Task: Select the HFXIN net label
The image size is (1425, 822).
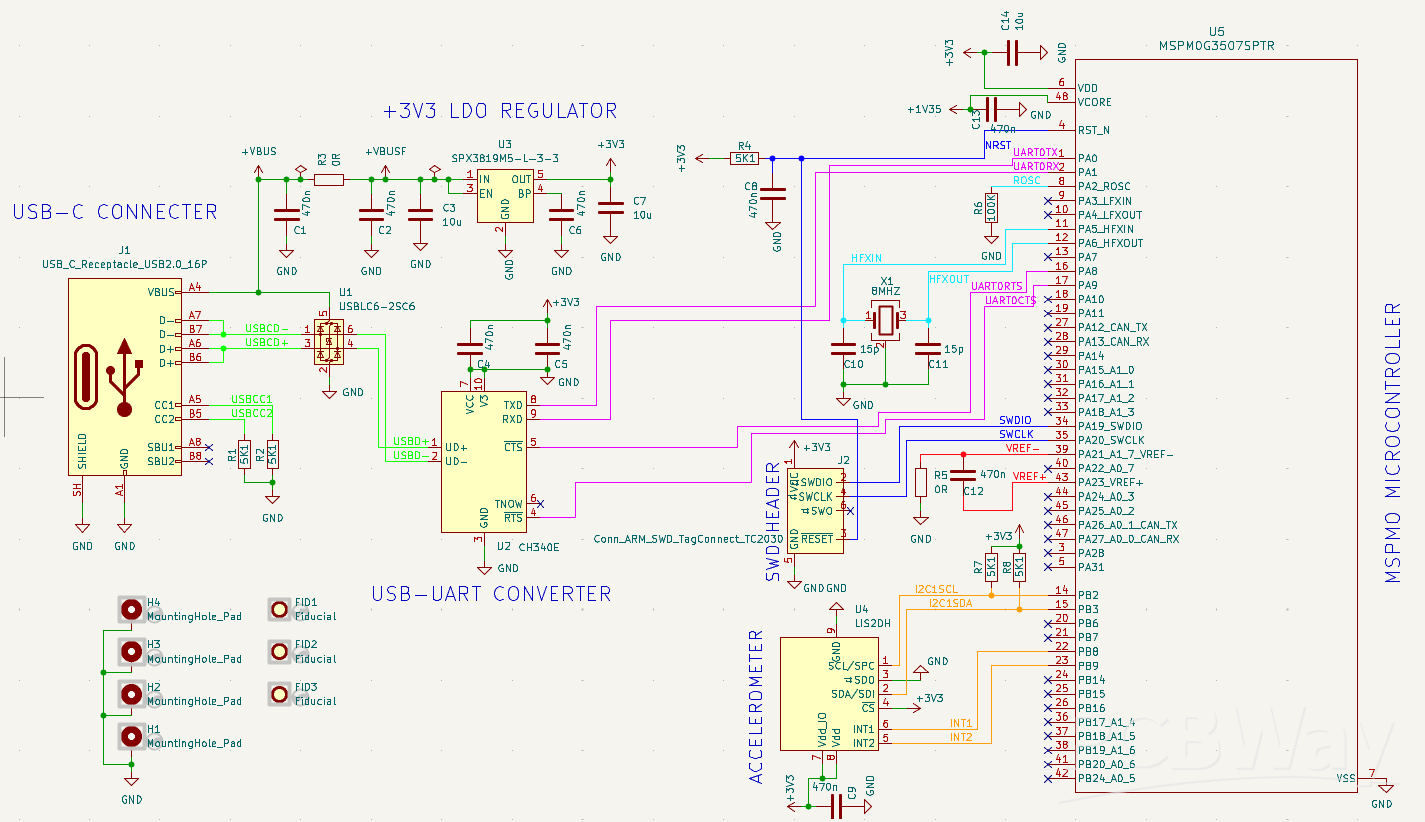Action: pyautogui.click(x=866, y=258)
